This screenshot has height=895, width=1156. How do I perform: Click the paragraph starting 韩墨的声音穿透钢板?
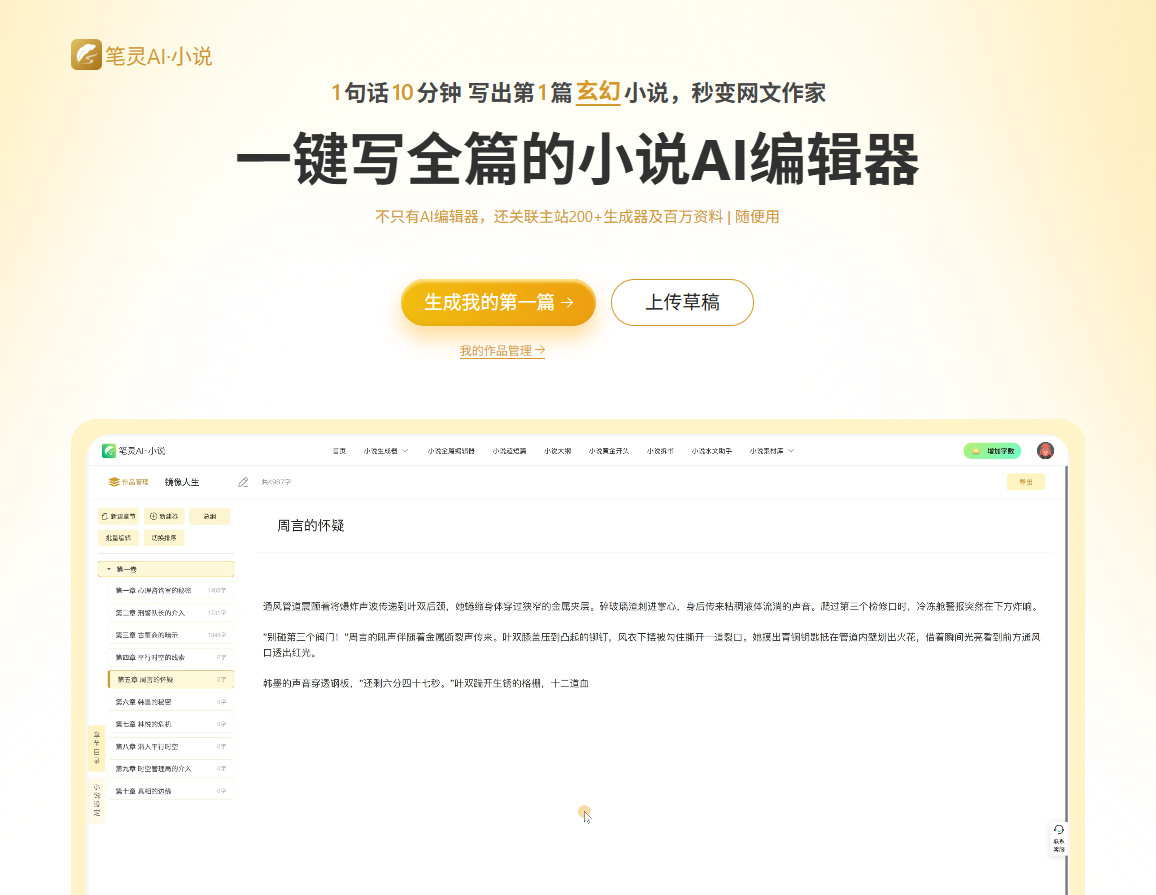coord(425,683)
